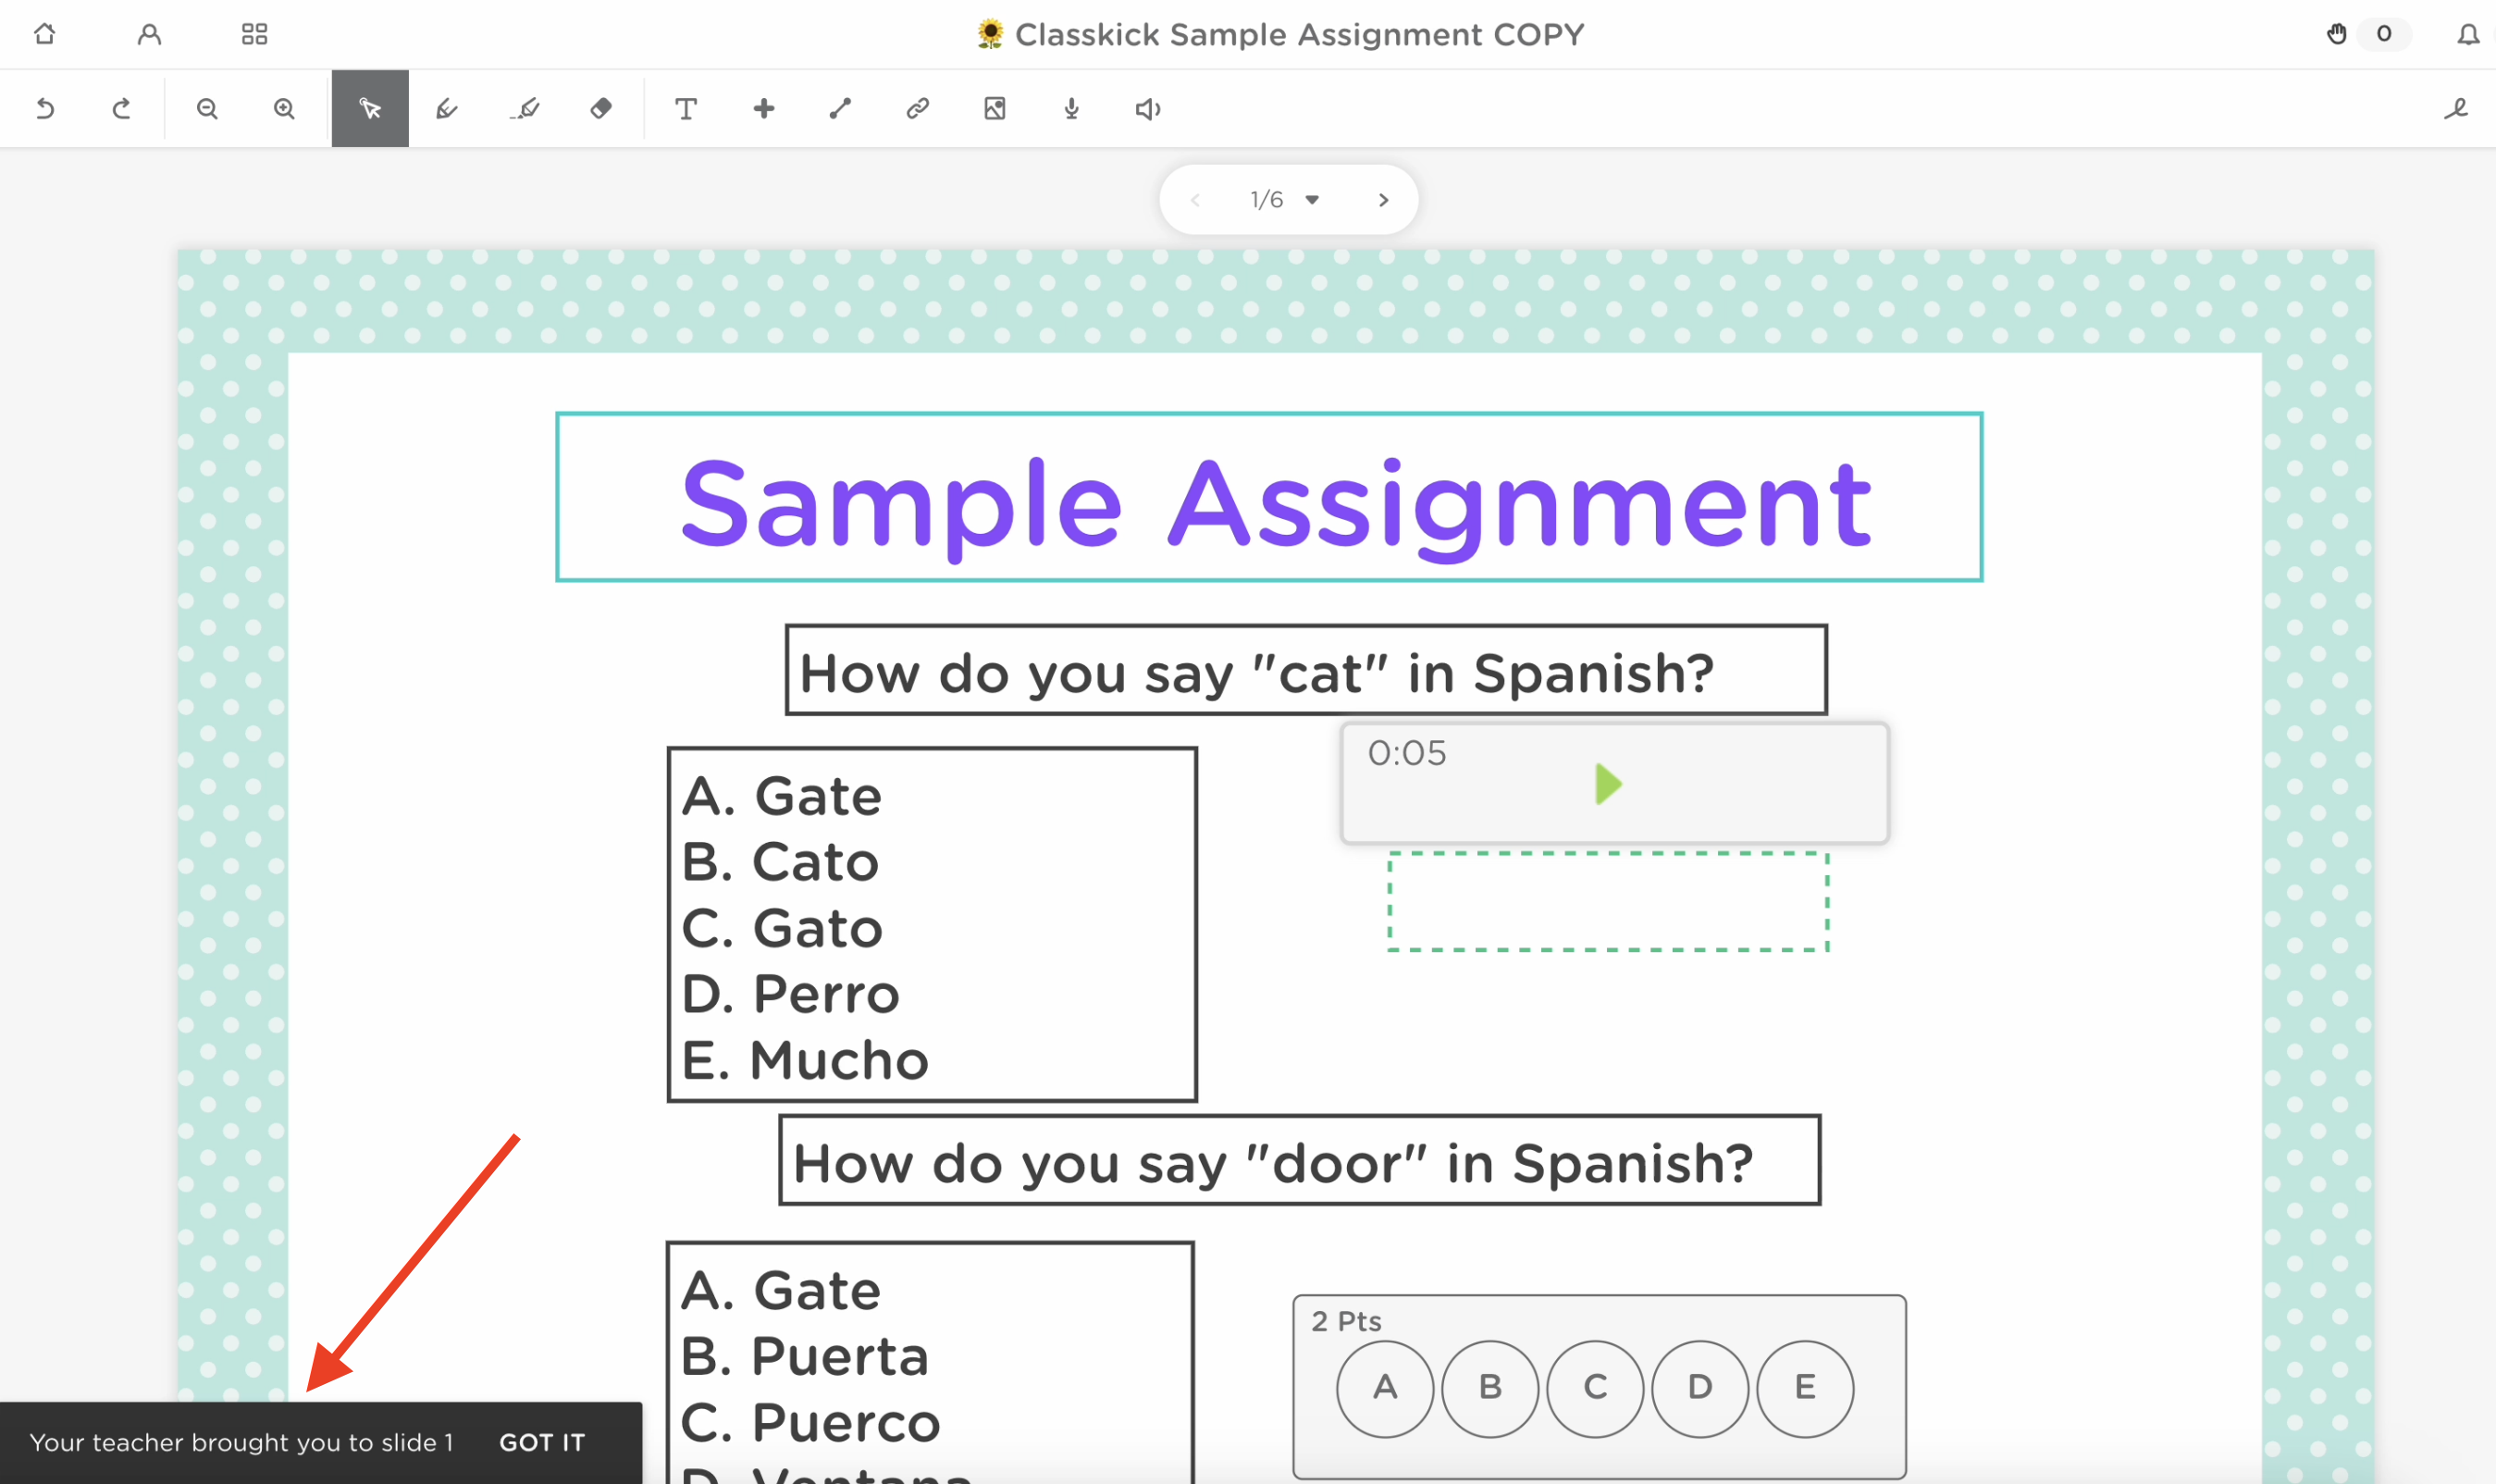Select the pointer selection tool
Image resolution: width=2496 pixels, height=1484 pixels.
tap(370, 108)
